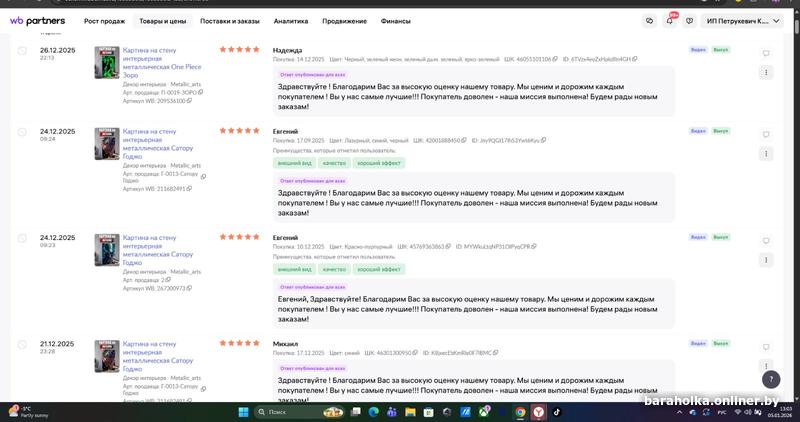The image size is (800, 422).
Task: Open the chat icon left of the bell
Action: point(649,21)
